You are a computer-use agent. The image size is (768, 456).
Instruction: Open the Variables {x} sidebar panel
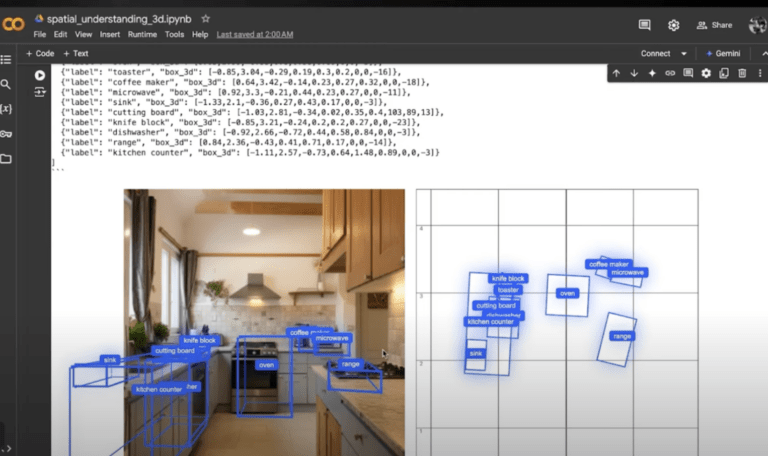[x=6, y=109]
